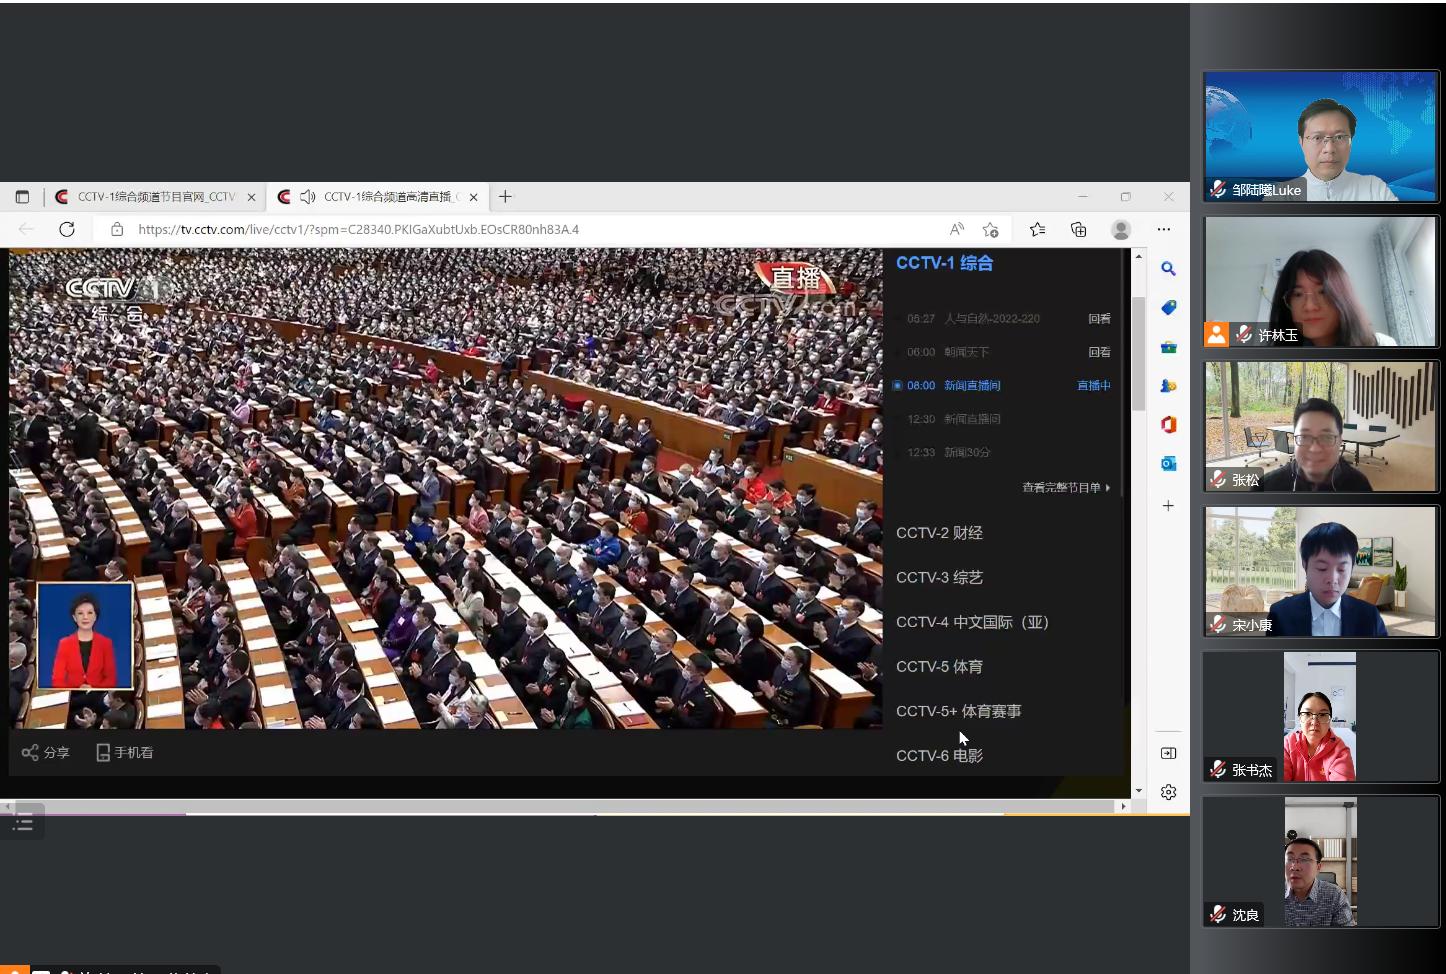Mute tab via speaker icon
This screenshot has height=974, width=1446.
[x=308, y=197]
